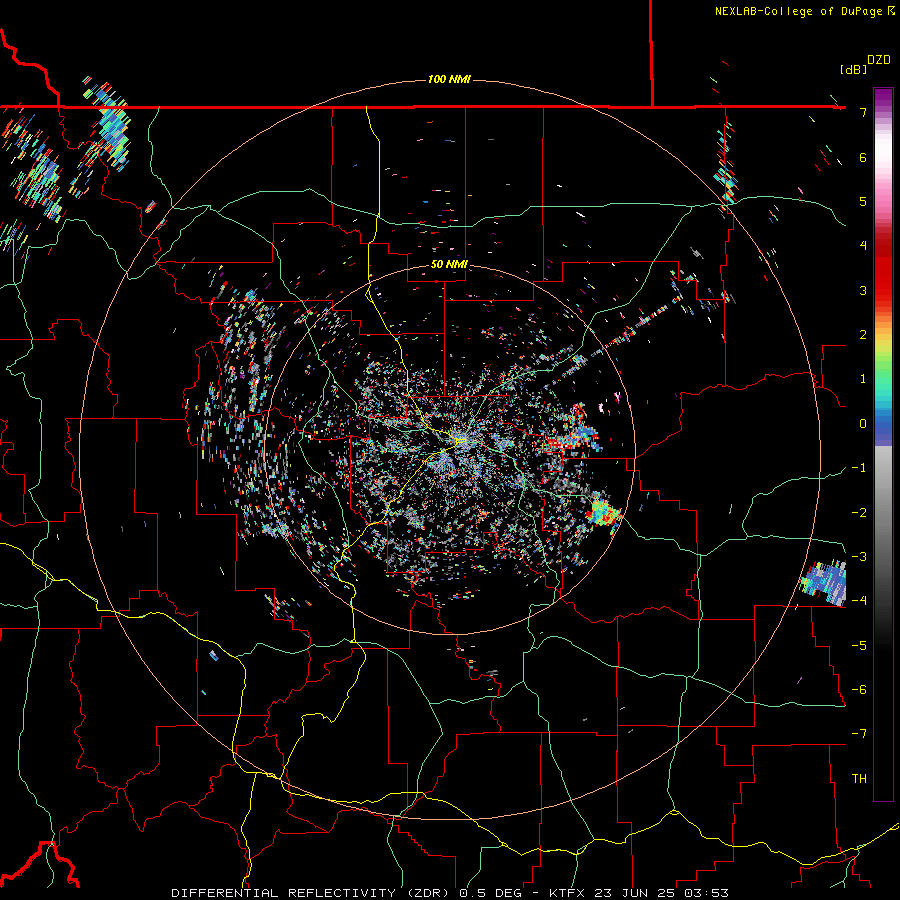
Task: Click the TH legend label
Action: click(x=859, y=779)
